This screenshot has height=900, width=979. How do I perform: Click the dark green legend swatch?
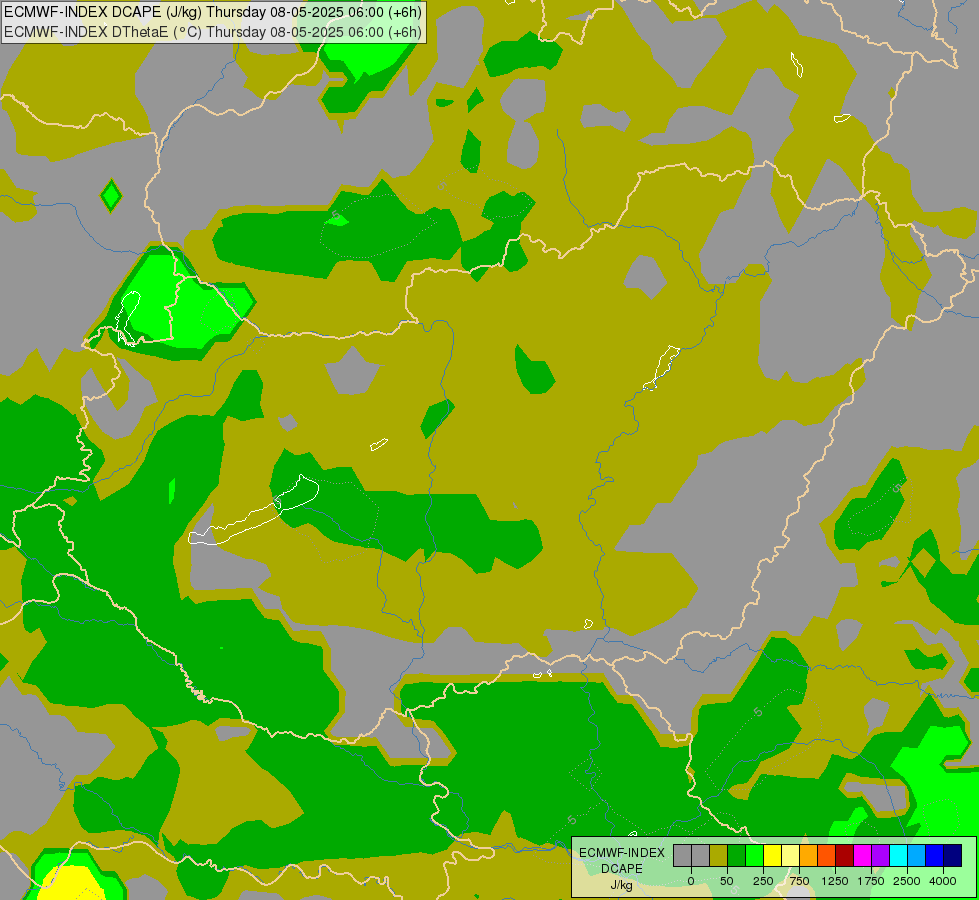pos(736,856)
